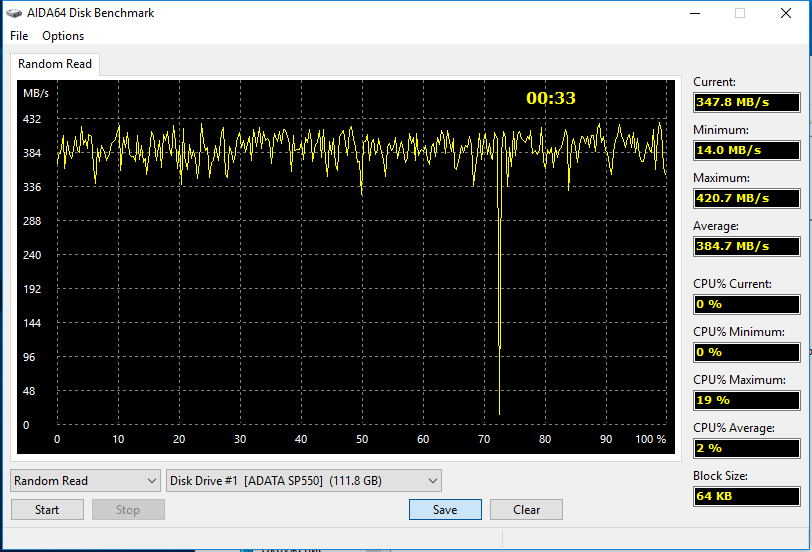The height and width of the screenshot is (552, 812).
Task: Click the Maximum 420.7 MB/s value field
Action: (x=746, y=198)
